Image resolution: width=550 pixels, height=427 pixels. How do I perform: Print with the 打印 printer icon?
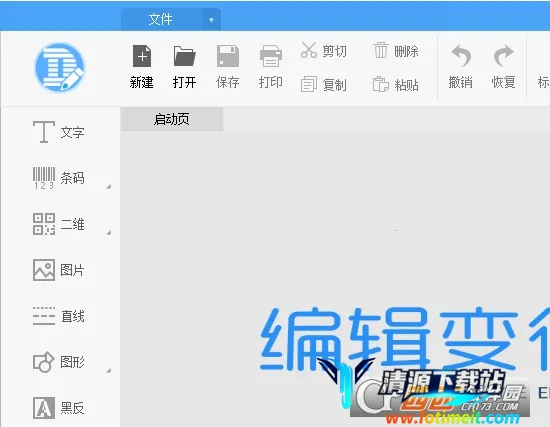point(270,56)
